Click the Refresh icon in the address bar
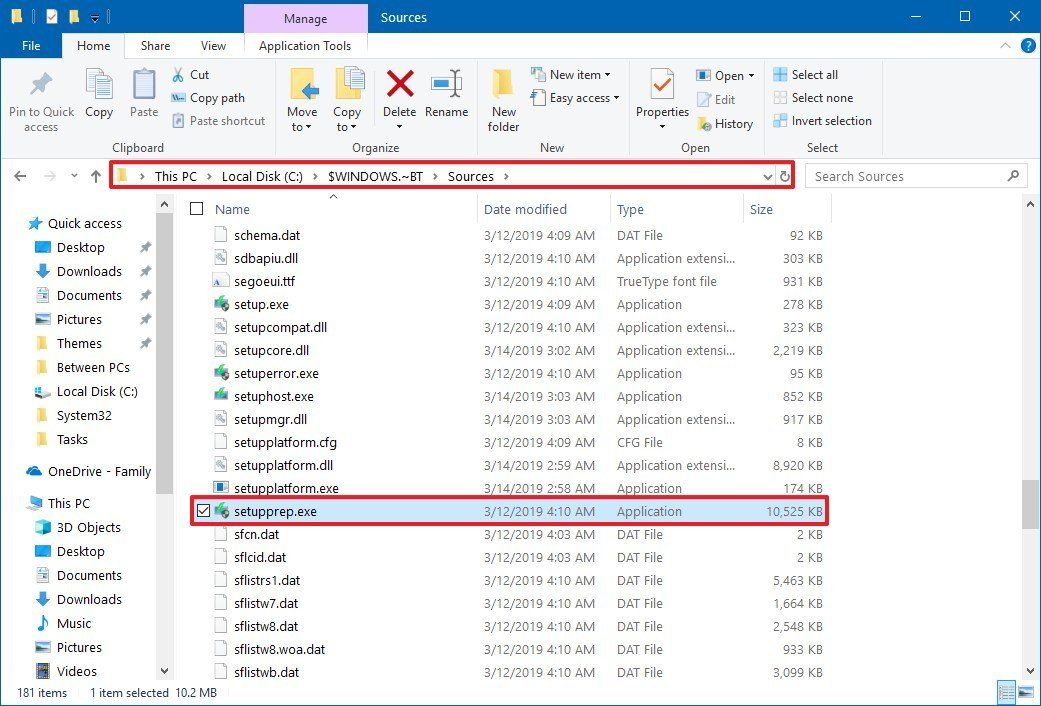Screen dimensions: 1041x706 (x=786, y=176)
